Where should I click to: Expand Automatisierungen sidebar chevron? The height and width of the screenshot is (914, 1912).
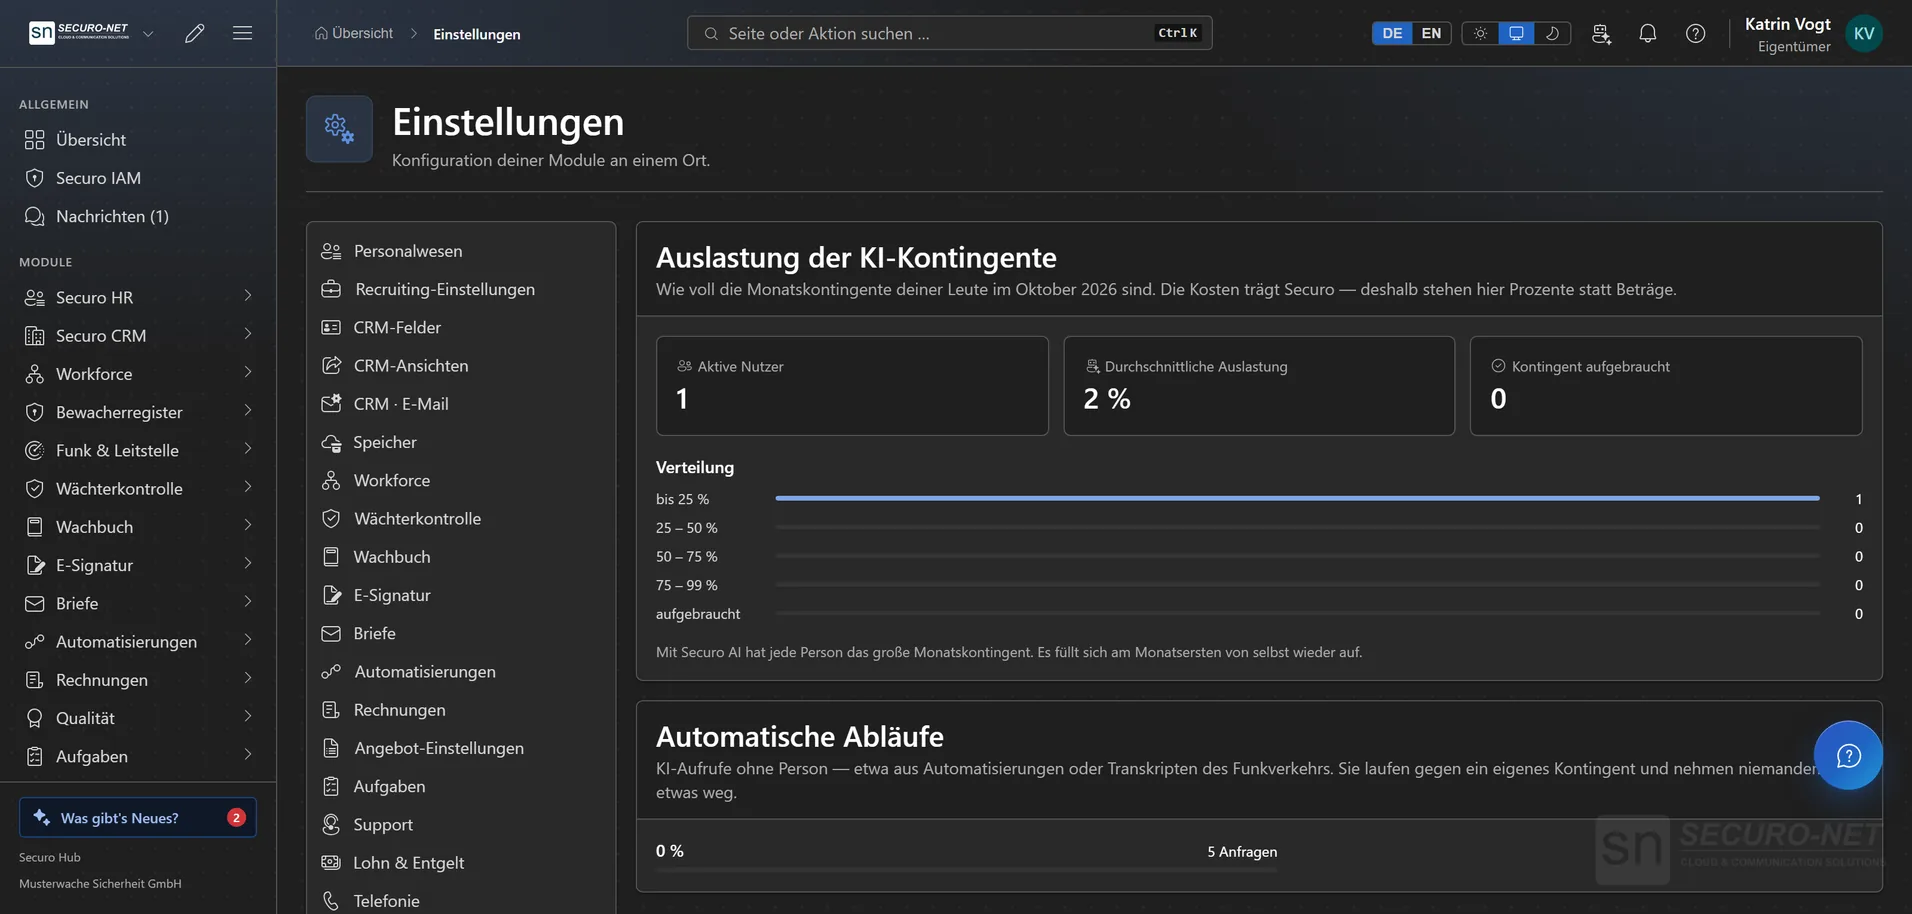(247, 641)
